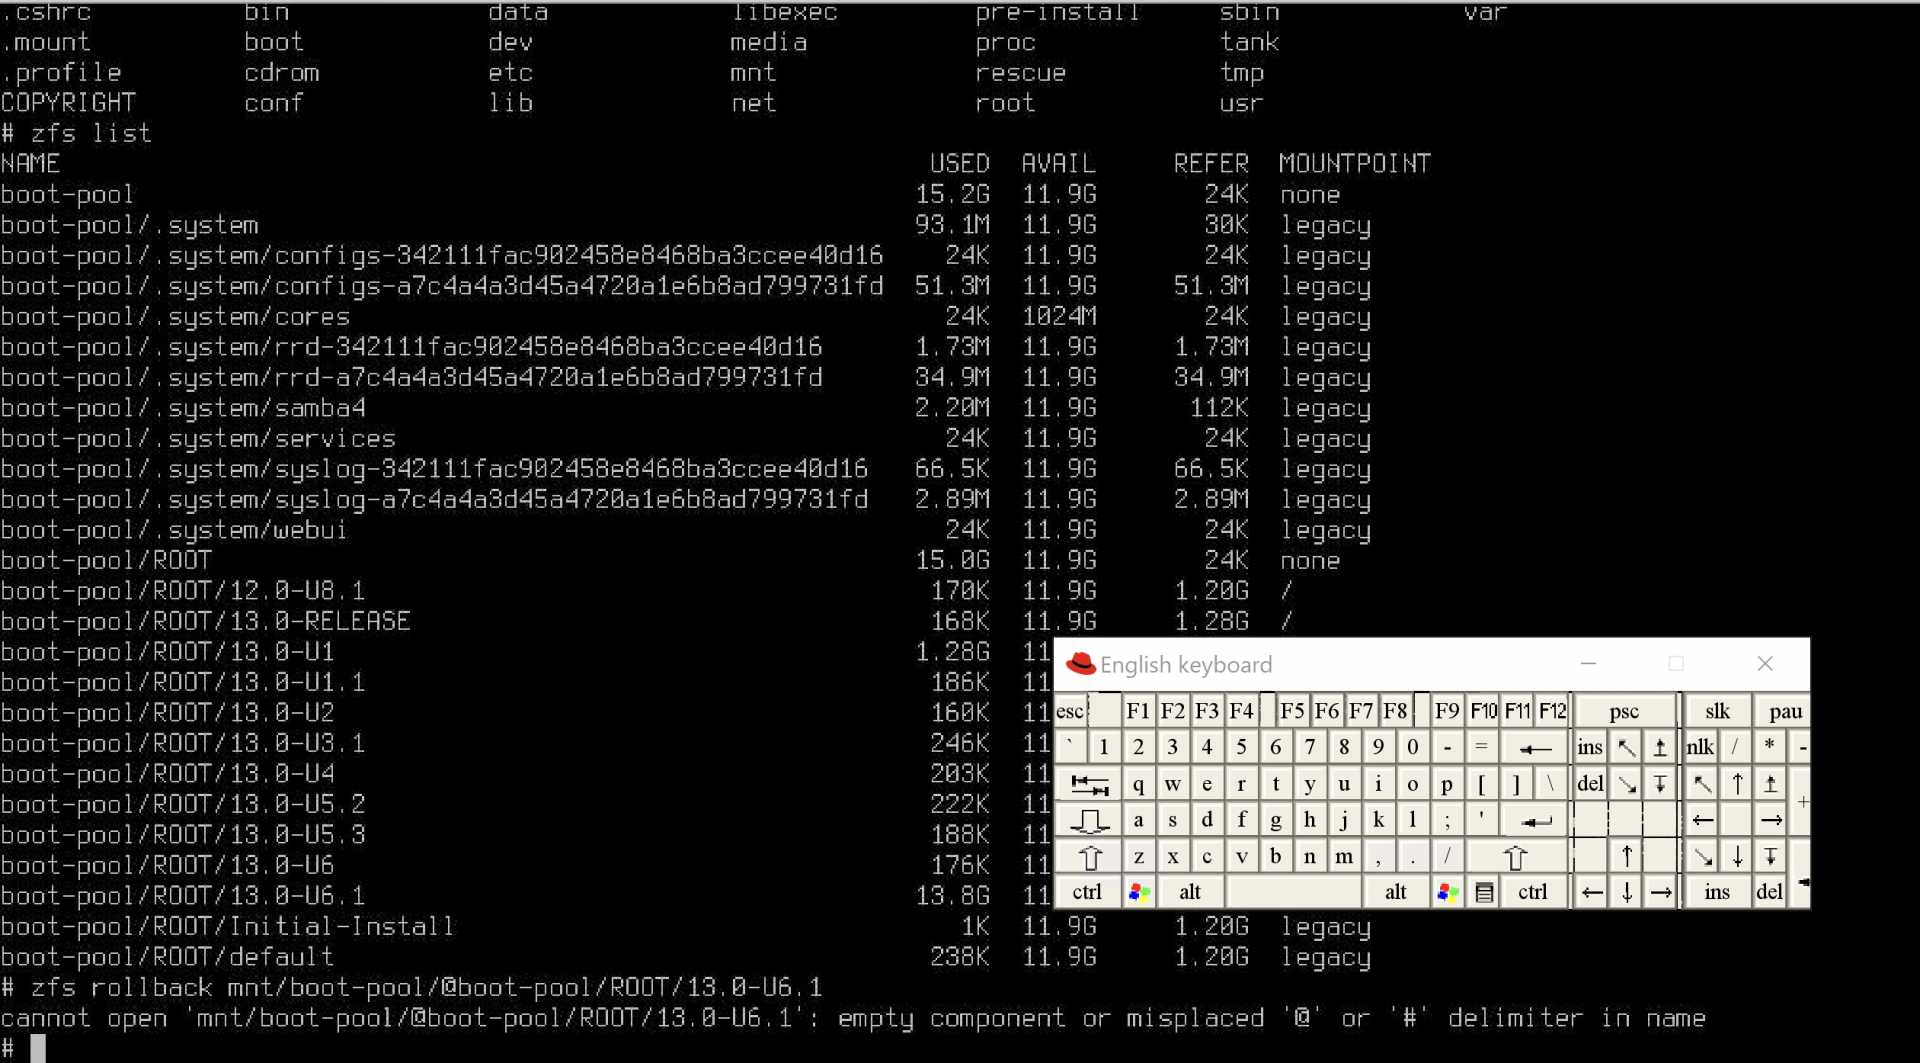Click numpad 2 down arrow key
Image resolution: width=1920 pixels, height=1063 pixels.
(x=1737, y=857)
